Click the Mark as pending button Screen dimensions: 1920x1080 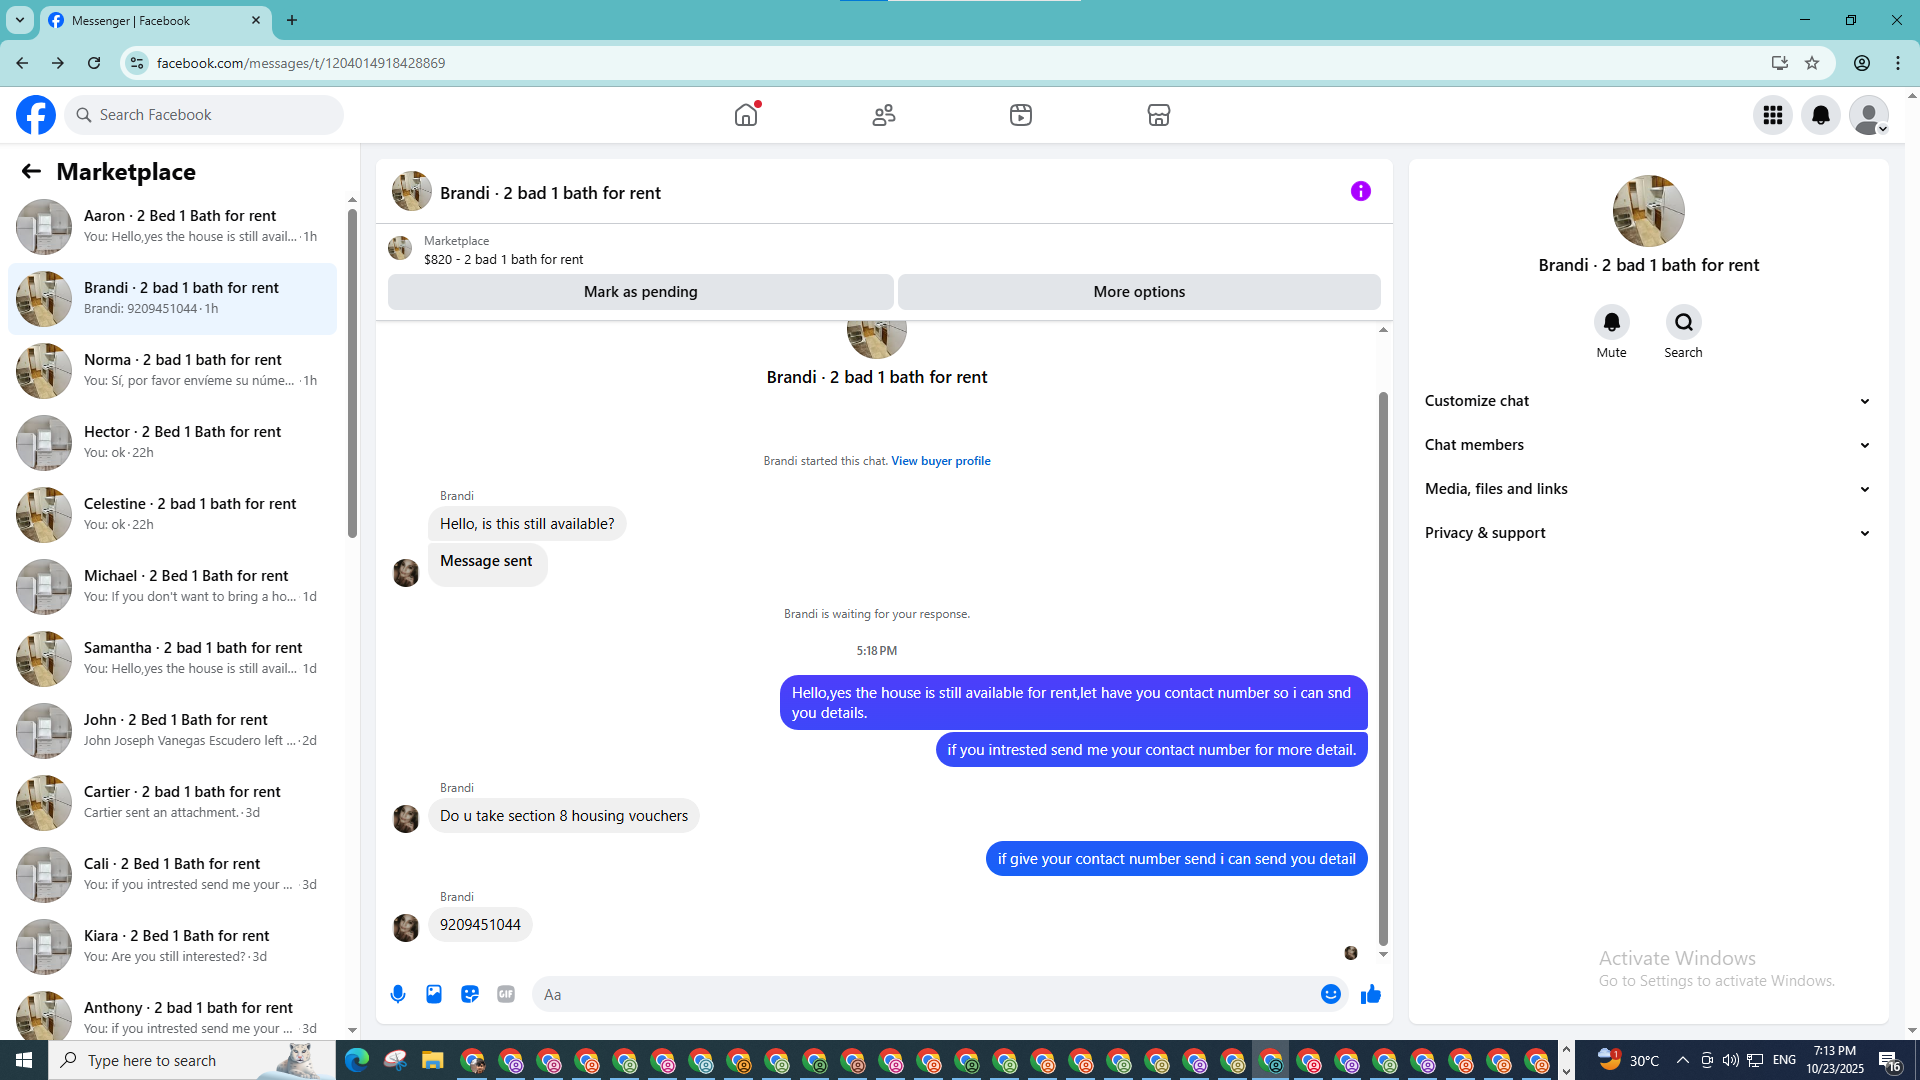click(x=640, y=292)
